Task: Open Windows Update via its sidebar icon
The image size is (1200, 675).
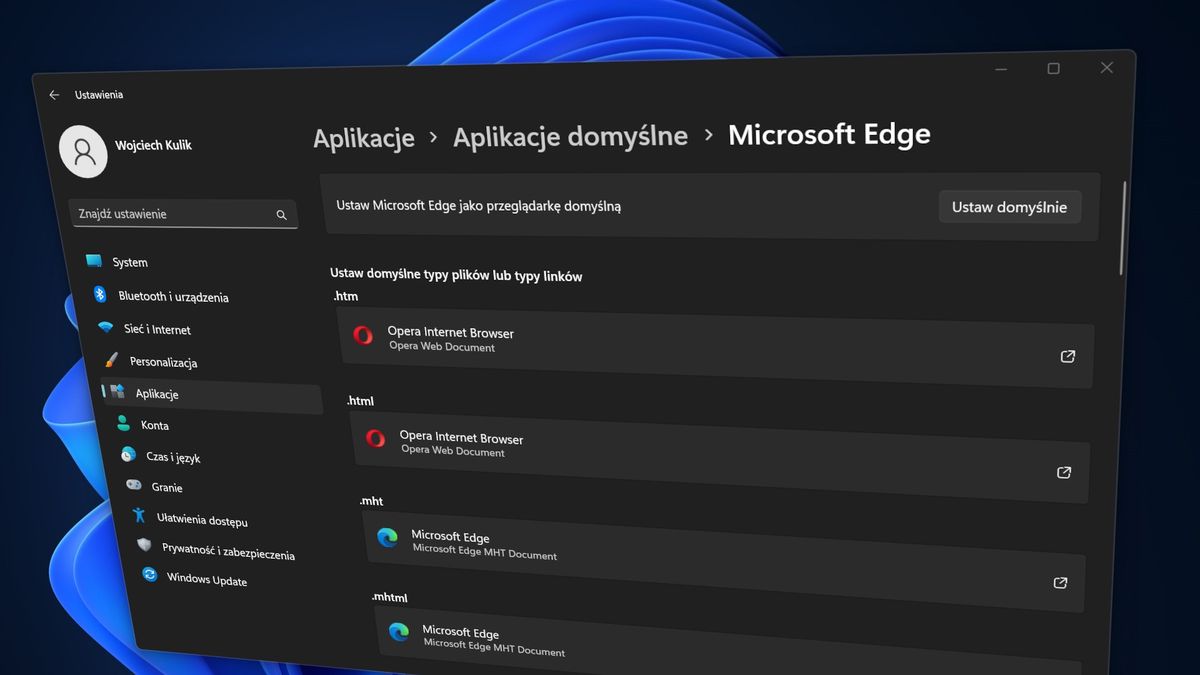Action: coord(149,575)
